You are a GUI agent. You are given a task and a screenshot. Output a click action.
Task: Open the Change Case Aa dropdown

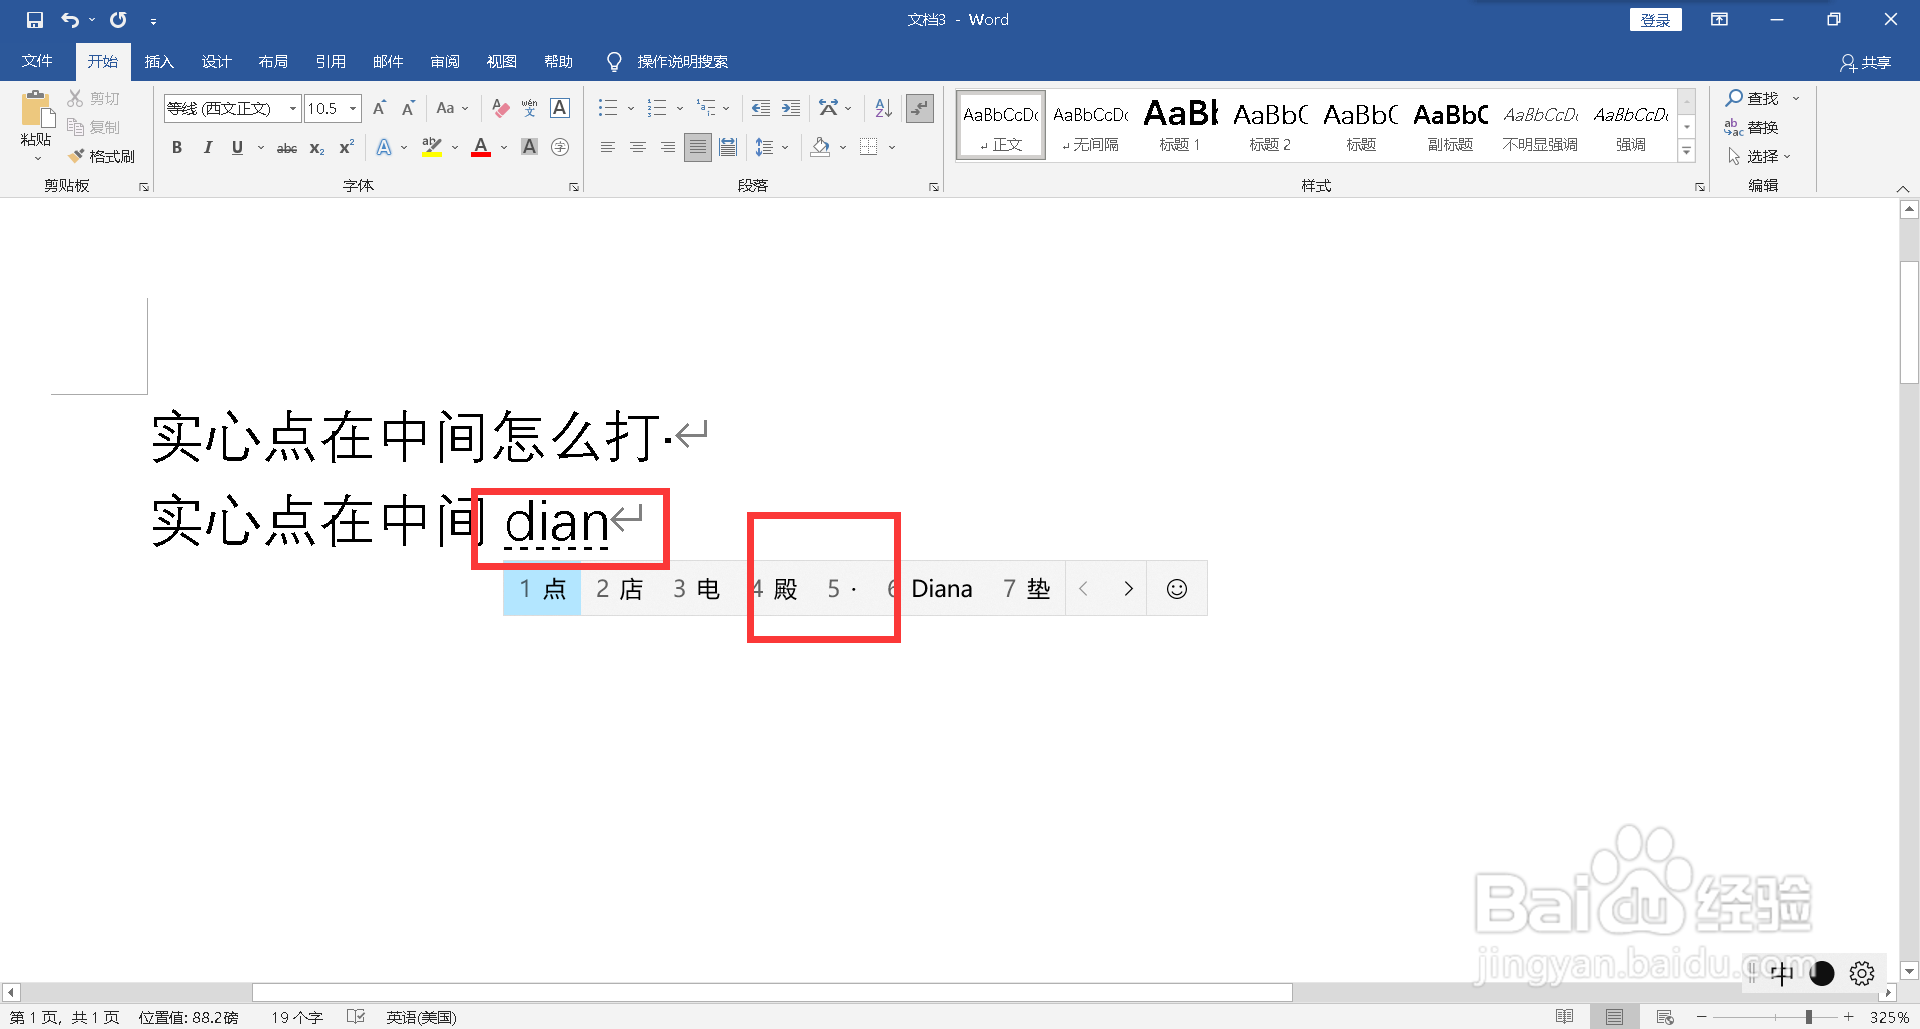(x=452, y=108)
